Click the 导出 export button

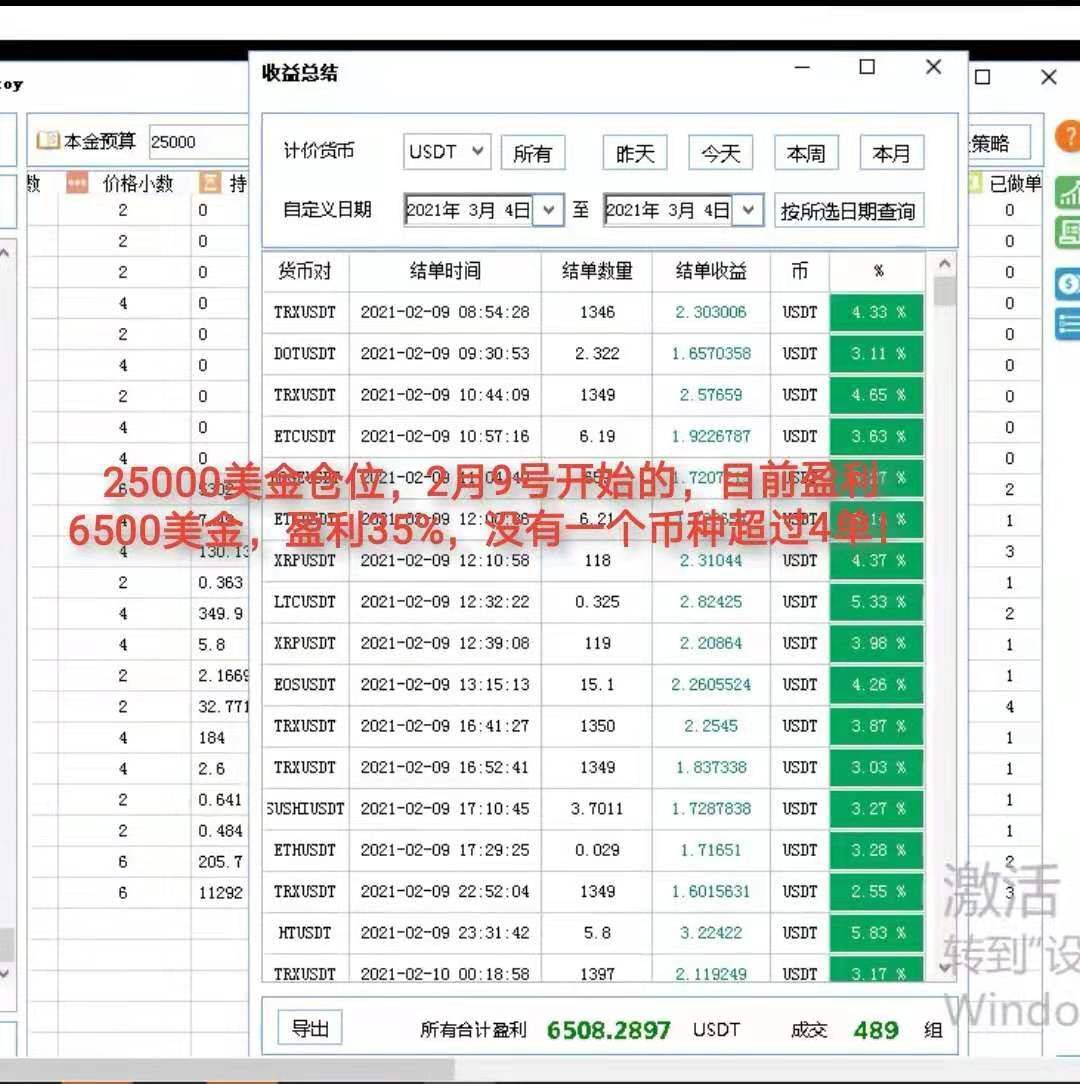(309, 1029)
